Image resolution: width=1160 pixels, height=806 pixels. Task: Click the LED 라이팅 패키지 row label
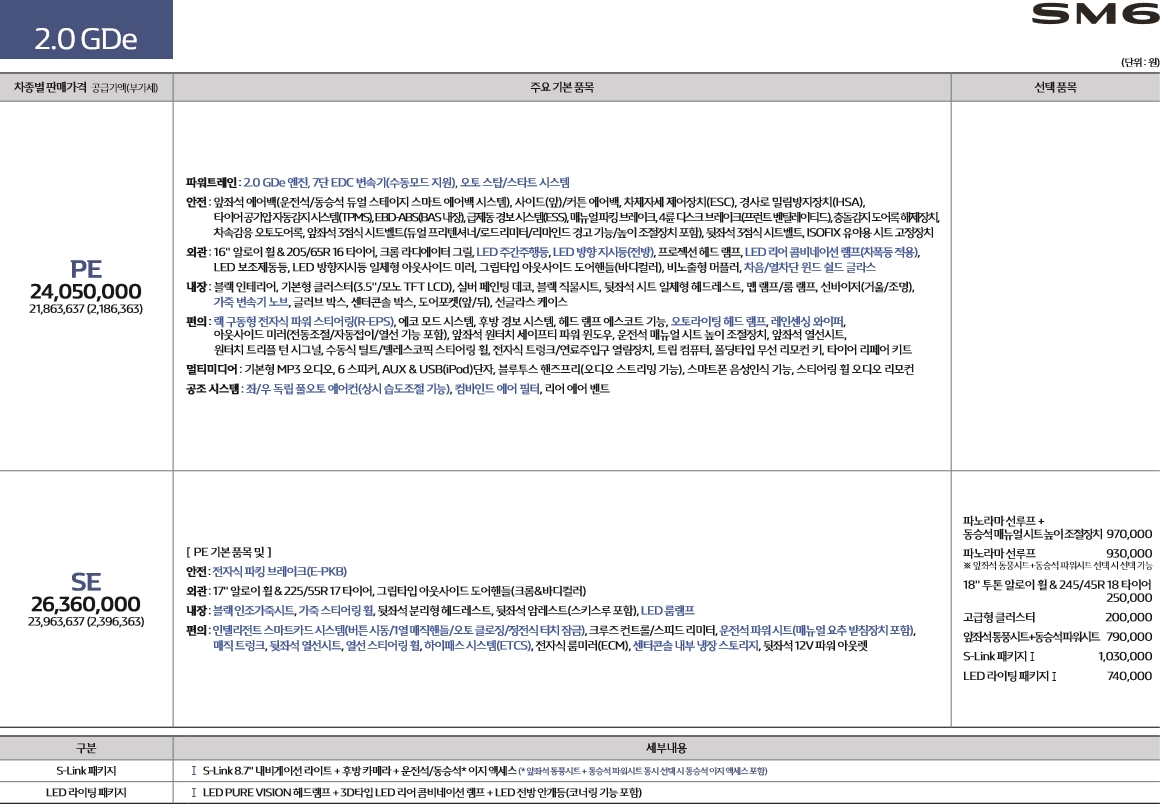click(x=87, y=793)
